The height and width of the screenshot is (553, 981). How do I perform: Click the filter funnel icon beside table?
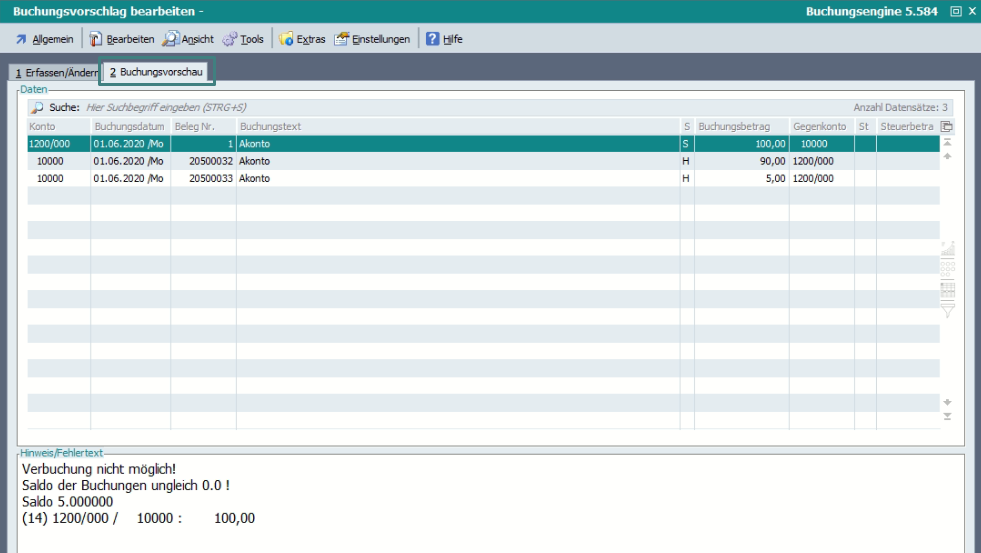(947, 311)
